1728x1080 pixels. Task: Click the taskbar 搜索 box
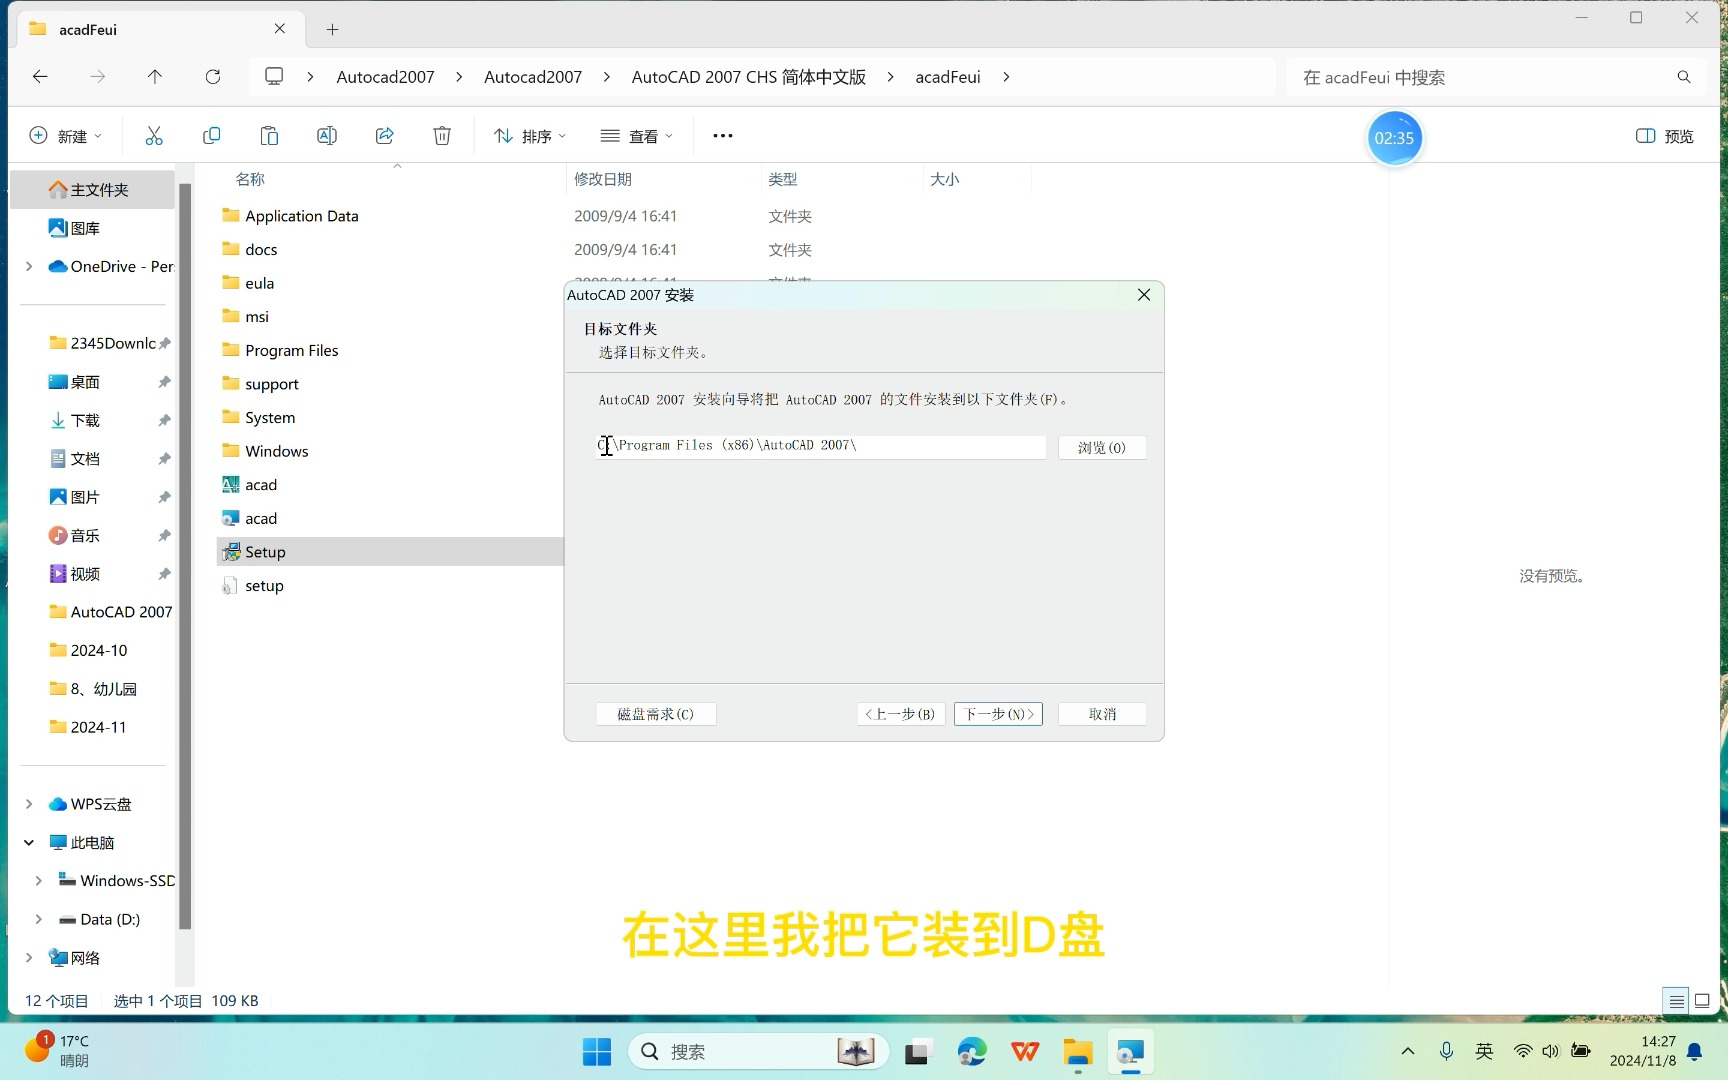coord(759,1052)
